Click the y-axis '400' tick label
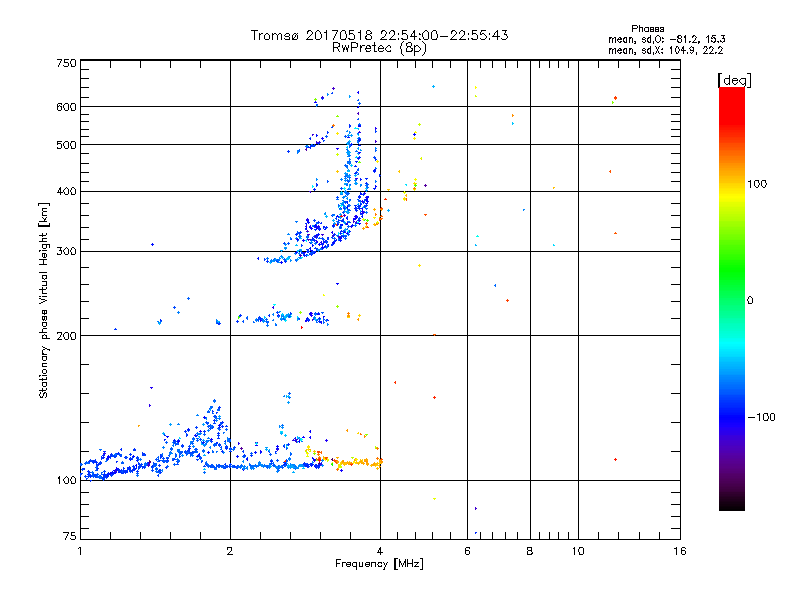The image size is (800, 600). [x=66, y=191]
